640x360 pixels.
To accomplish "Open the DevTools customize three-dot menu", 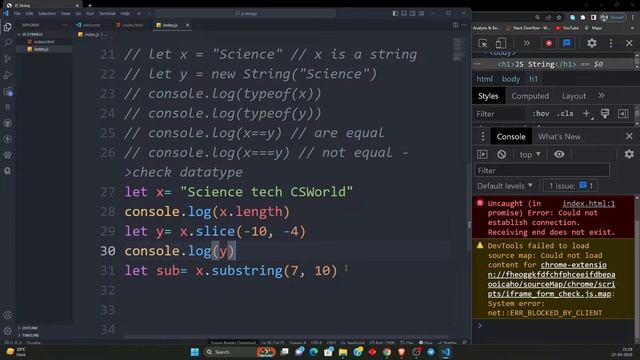I will tap(611, 43).
